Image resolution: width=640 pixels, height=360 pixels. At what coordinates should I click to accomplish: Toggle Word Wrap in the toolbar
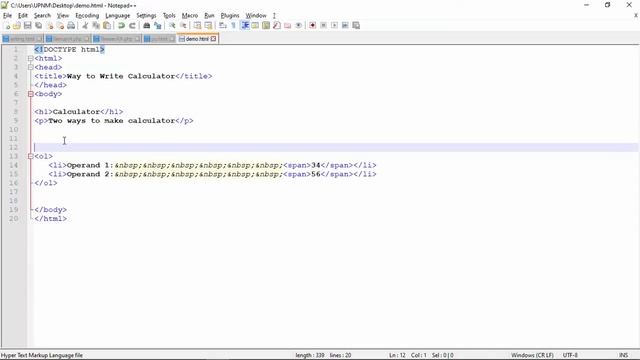point(222,25)
